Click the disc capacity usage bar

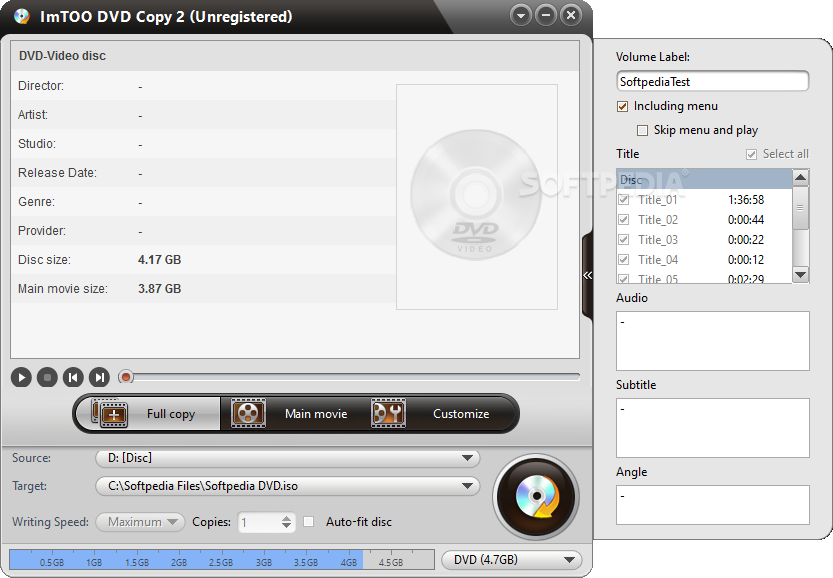(x=222, y=559)
